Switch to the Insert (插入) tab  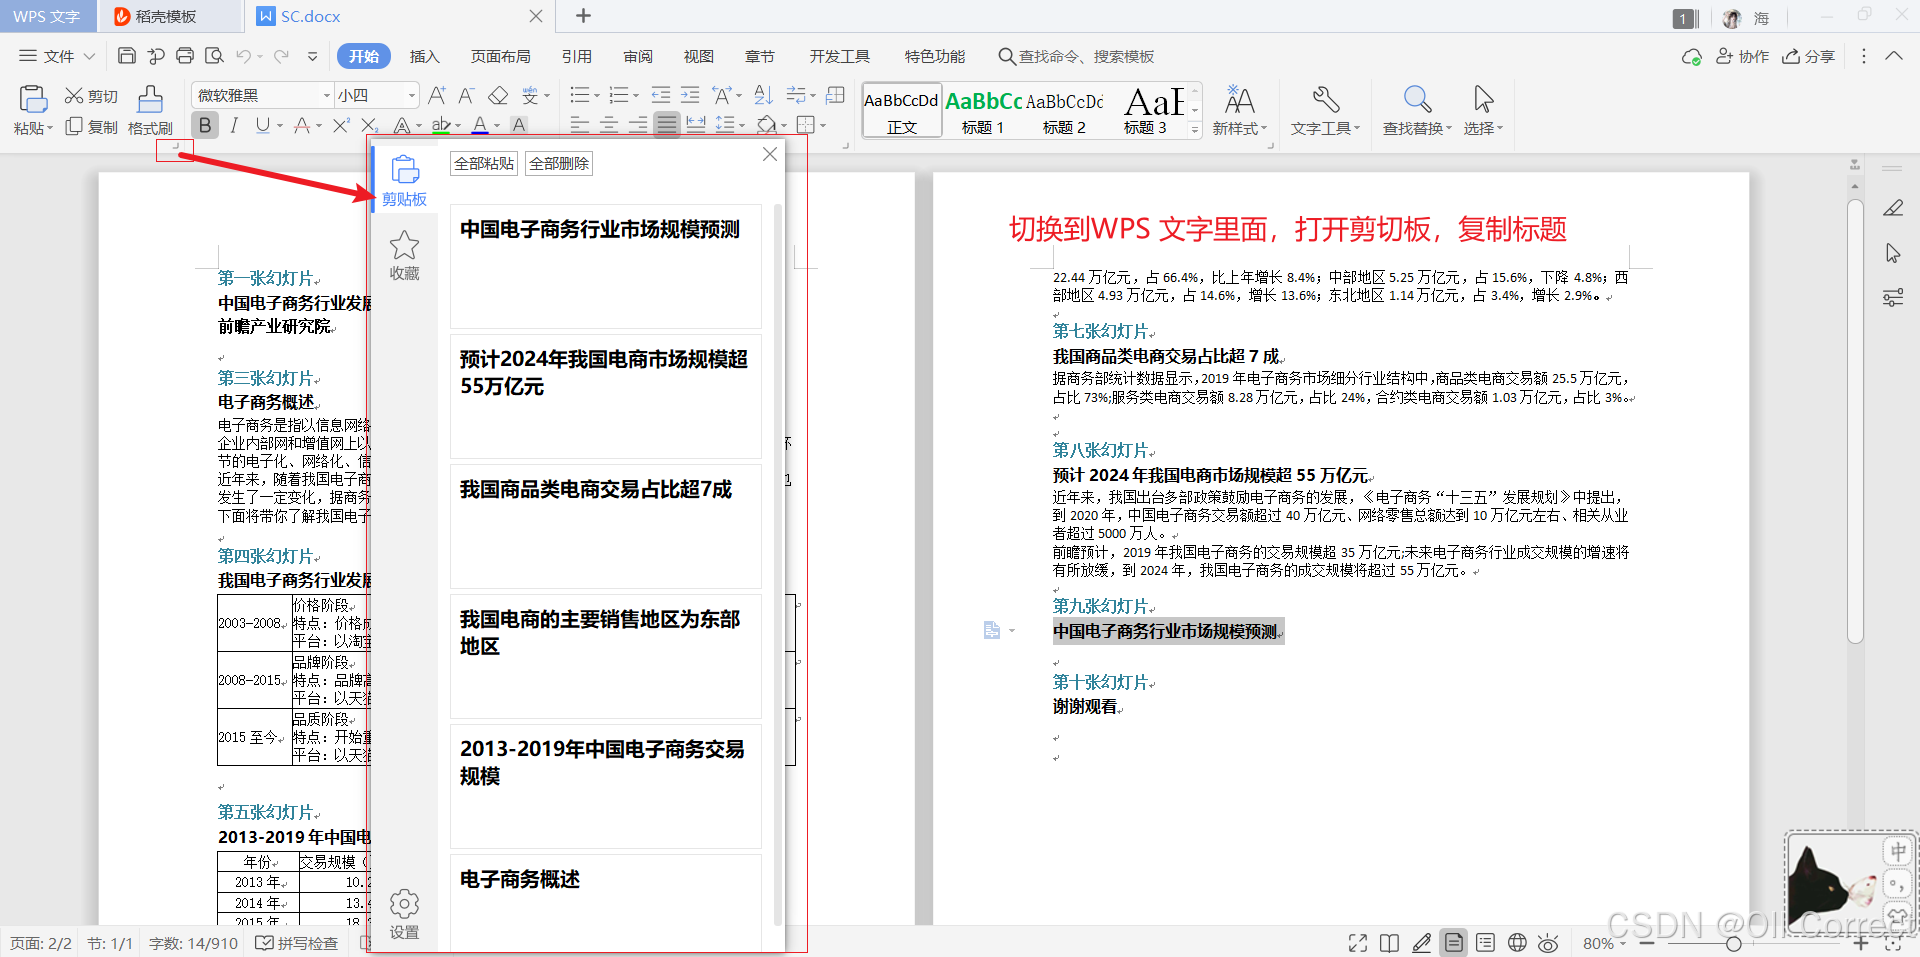[425, 56]
